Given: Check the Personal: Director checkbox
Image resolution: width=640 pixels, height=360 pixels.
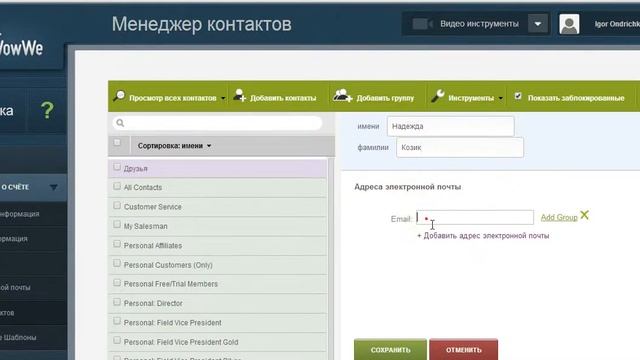Looking at the screenshot, I should 117,302.
